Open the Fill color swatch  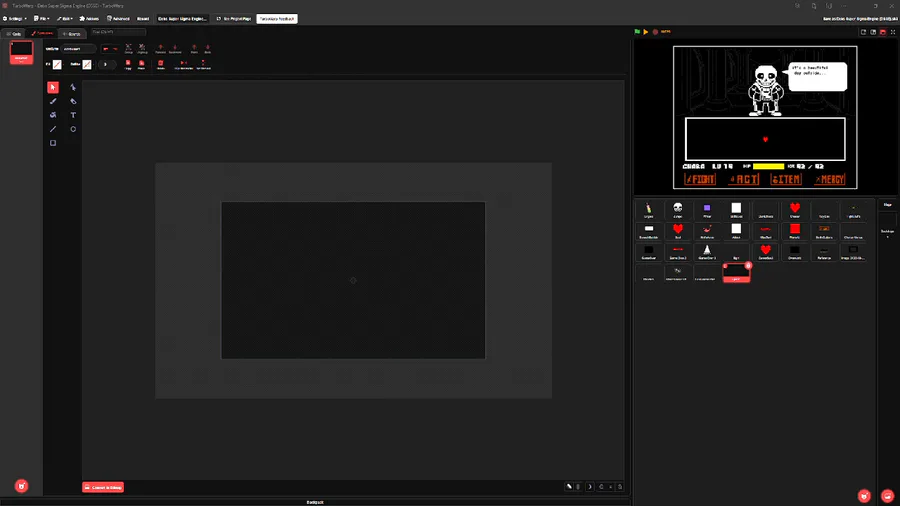point(57,64)
